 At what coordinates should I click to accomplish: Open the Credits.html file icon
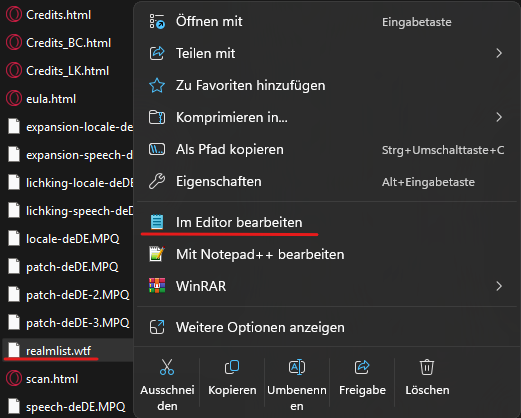(x=14, y=15)
